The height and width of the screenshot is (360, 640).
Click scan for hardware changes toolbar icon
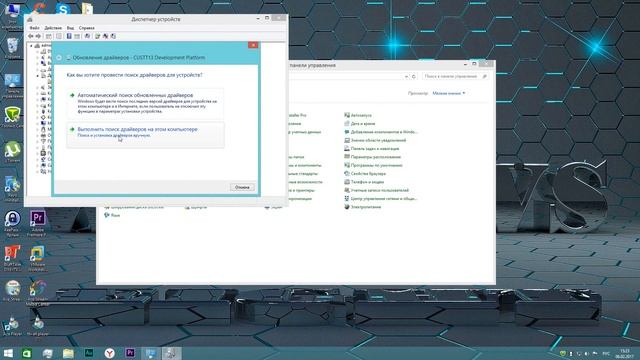(87, 36)
